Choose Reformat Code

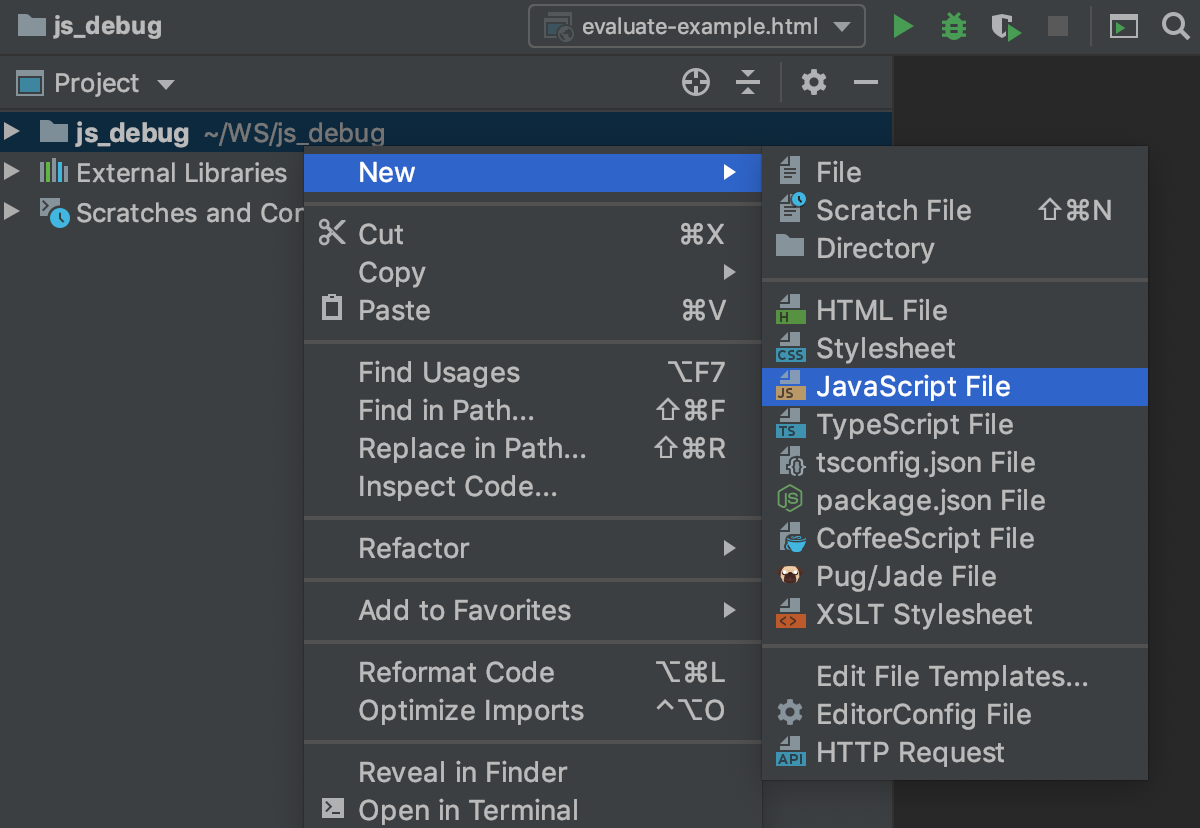click(x=533, y=673)
